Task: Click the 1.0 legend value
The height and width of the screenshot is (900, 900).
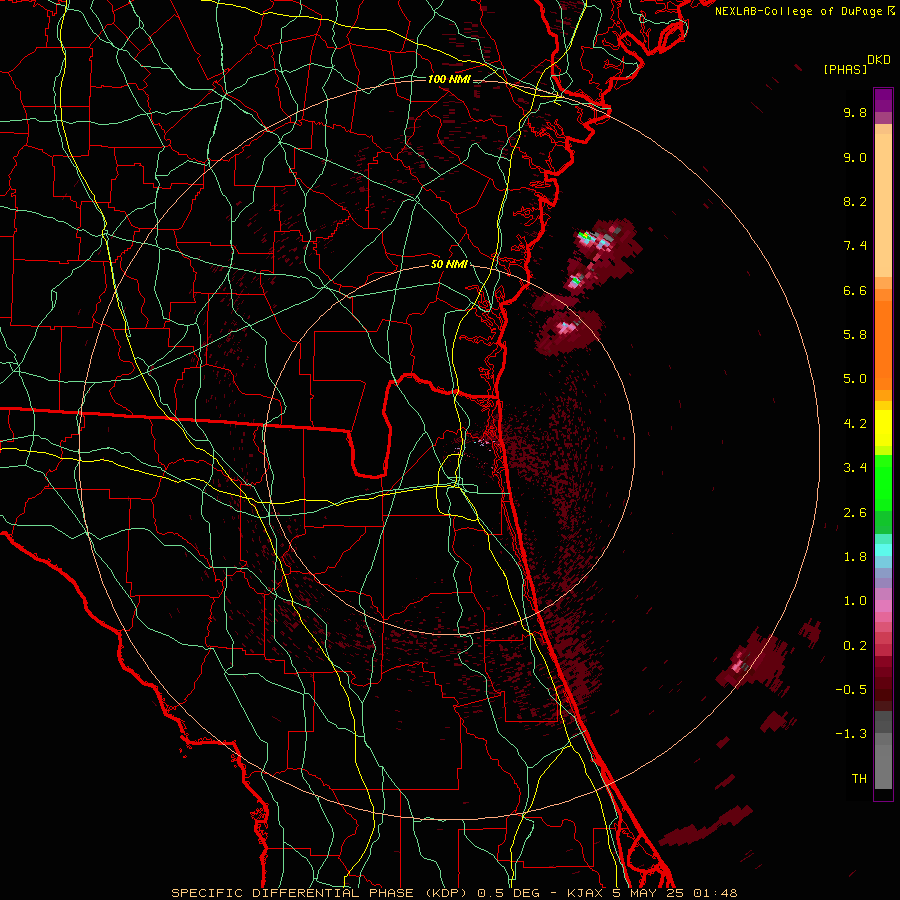Action: pyautogui.click(x=855, y=601)
